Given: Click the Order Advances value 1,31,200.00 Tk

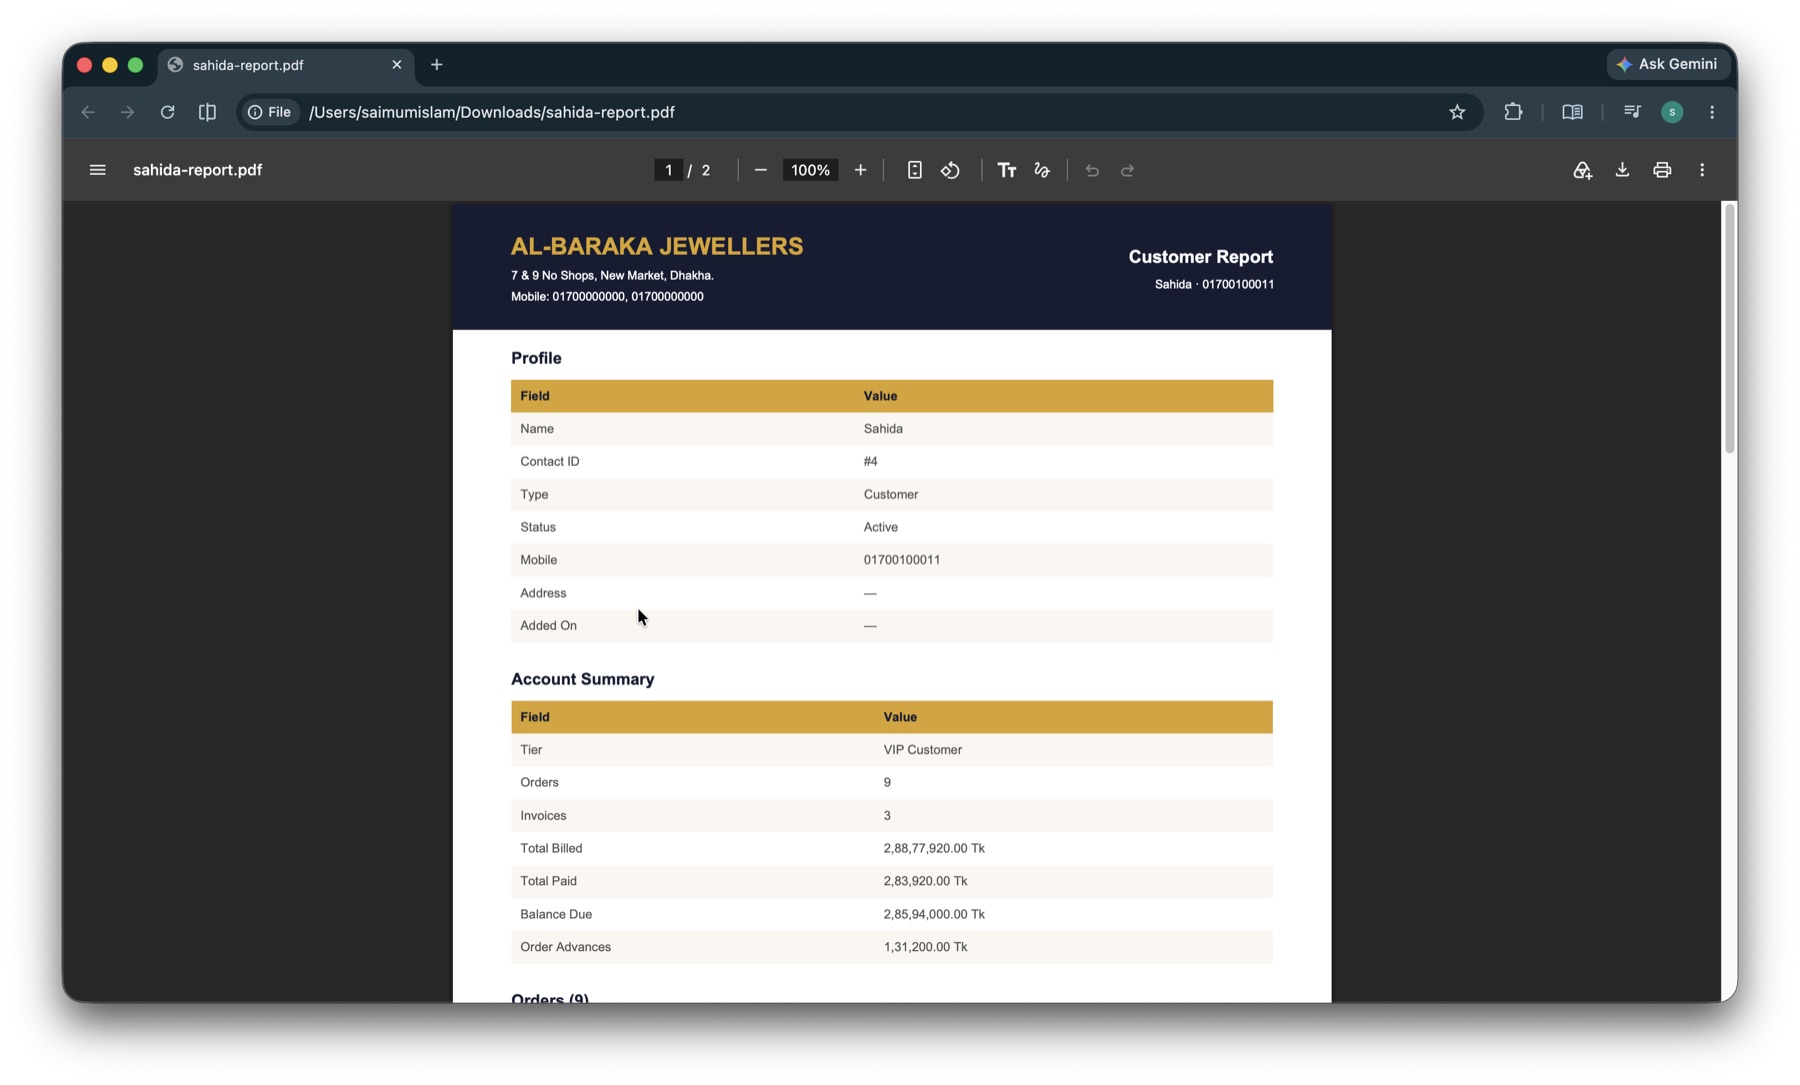Looking at the screenshot, I should 925,947.
